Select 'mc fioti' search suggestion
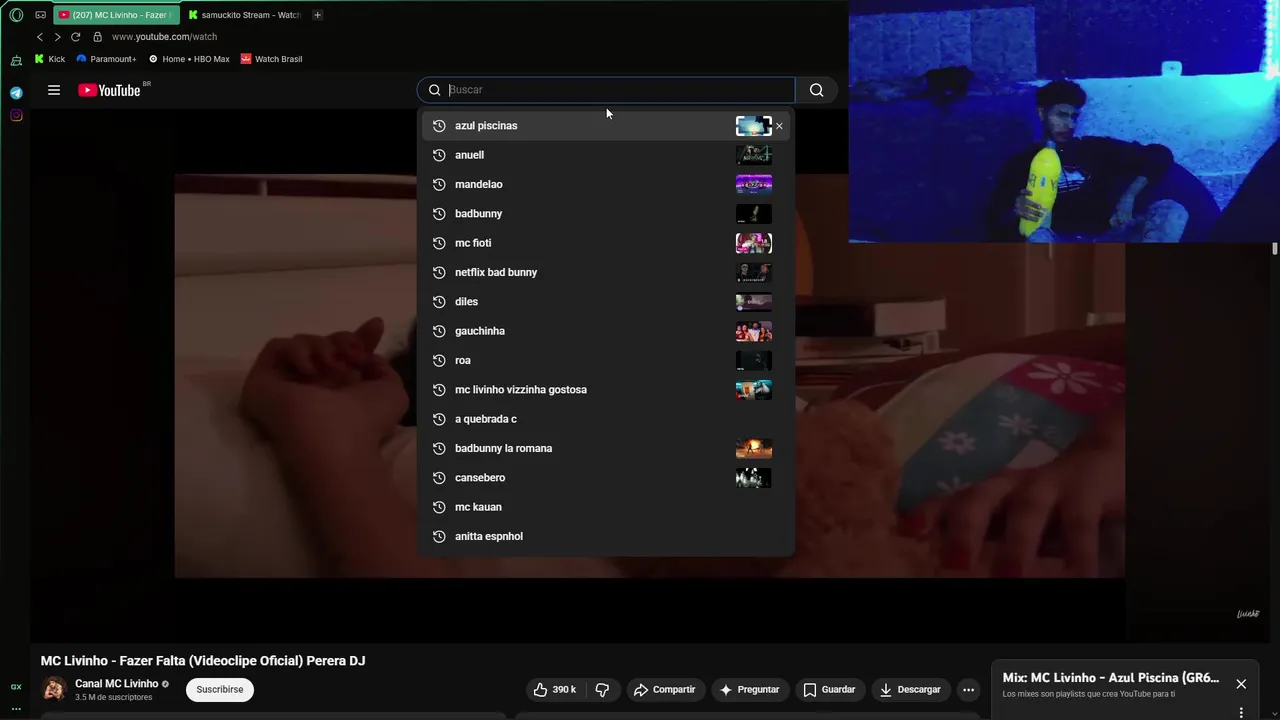Screen dimensions: 1280x720 pyautogui.click(x=605, y=243)
